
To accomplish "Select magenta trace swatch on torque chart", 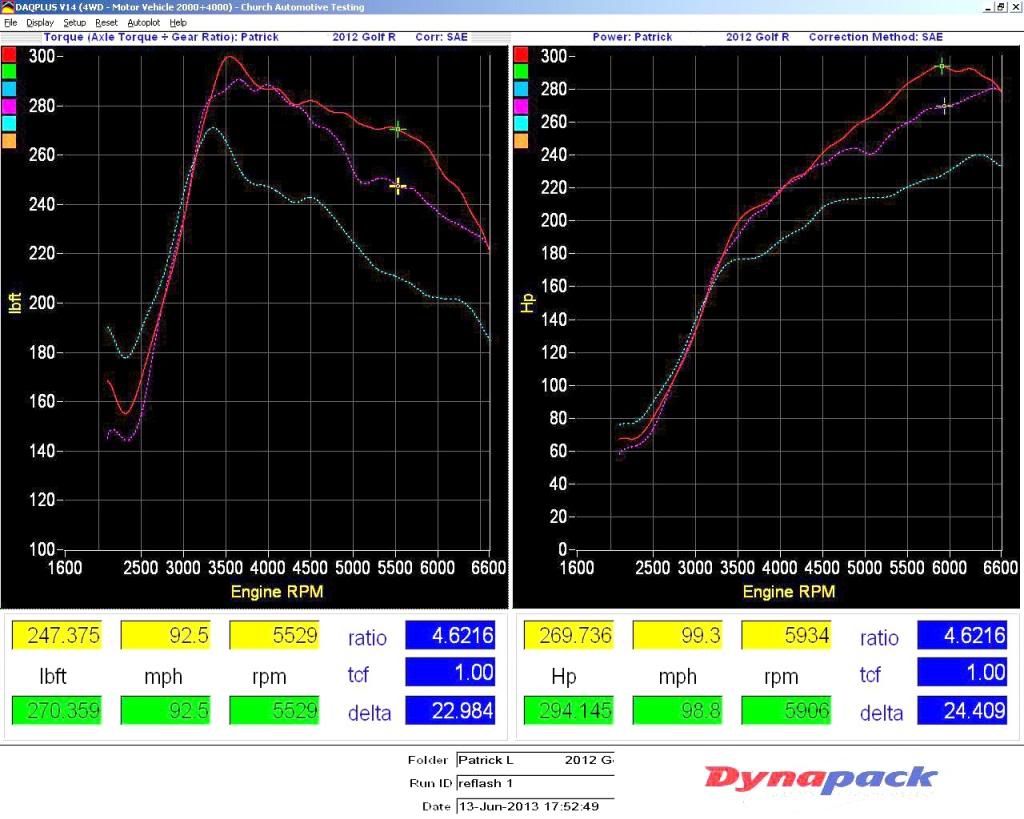I will pyautogui.click(x=9, y=106).
